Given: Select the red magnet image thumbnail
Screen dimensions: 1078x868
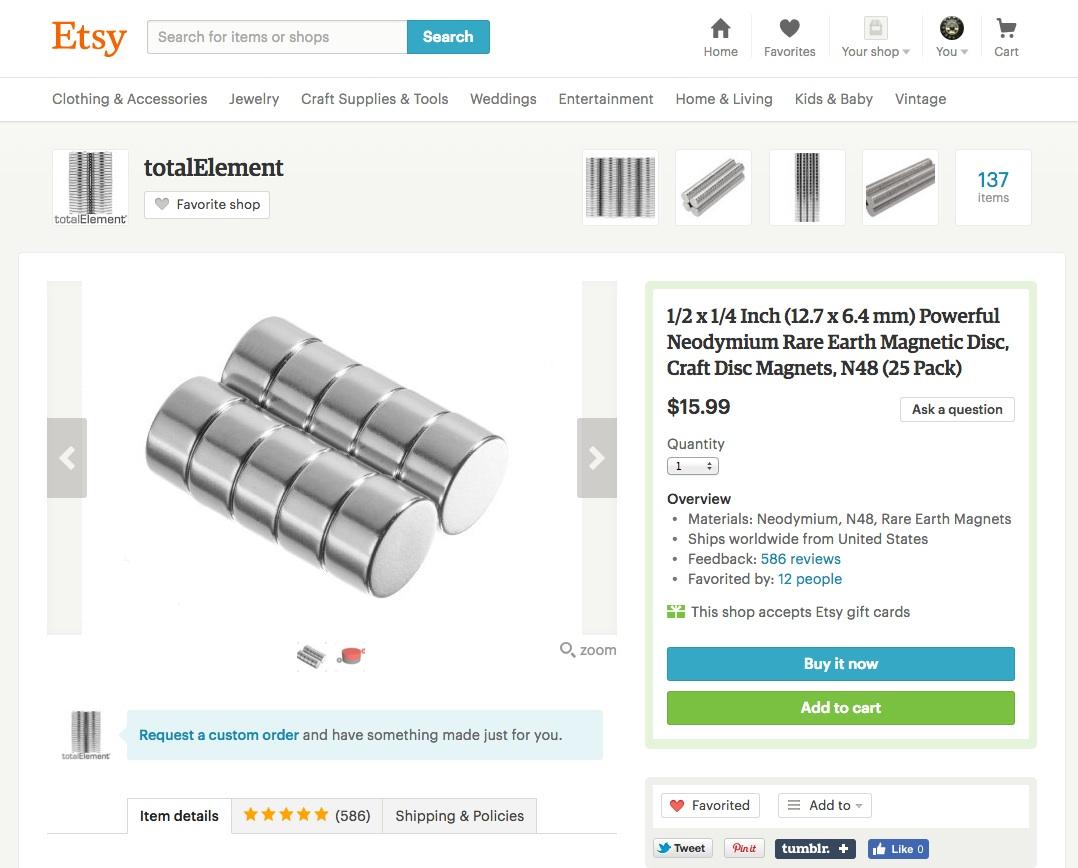Looking at the screenshot, I should click(x=351, y=656).
